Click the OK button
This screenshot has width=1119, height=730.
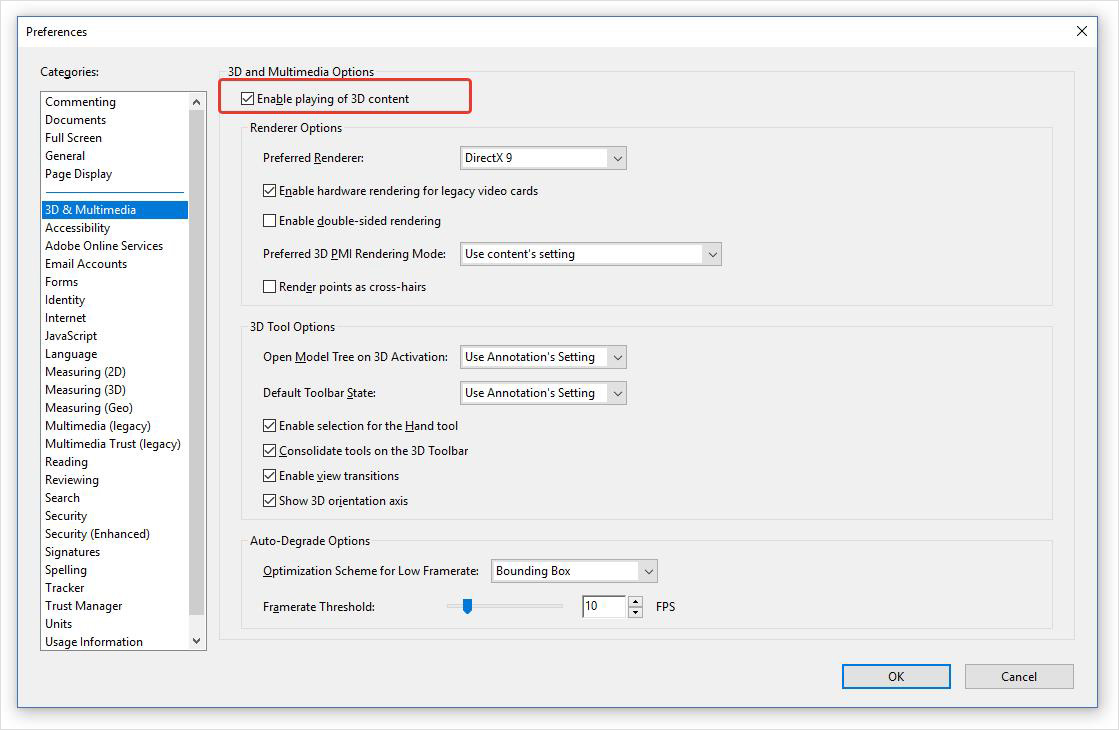point(896,676)
